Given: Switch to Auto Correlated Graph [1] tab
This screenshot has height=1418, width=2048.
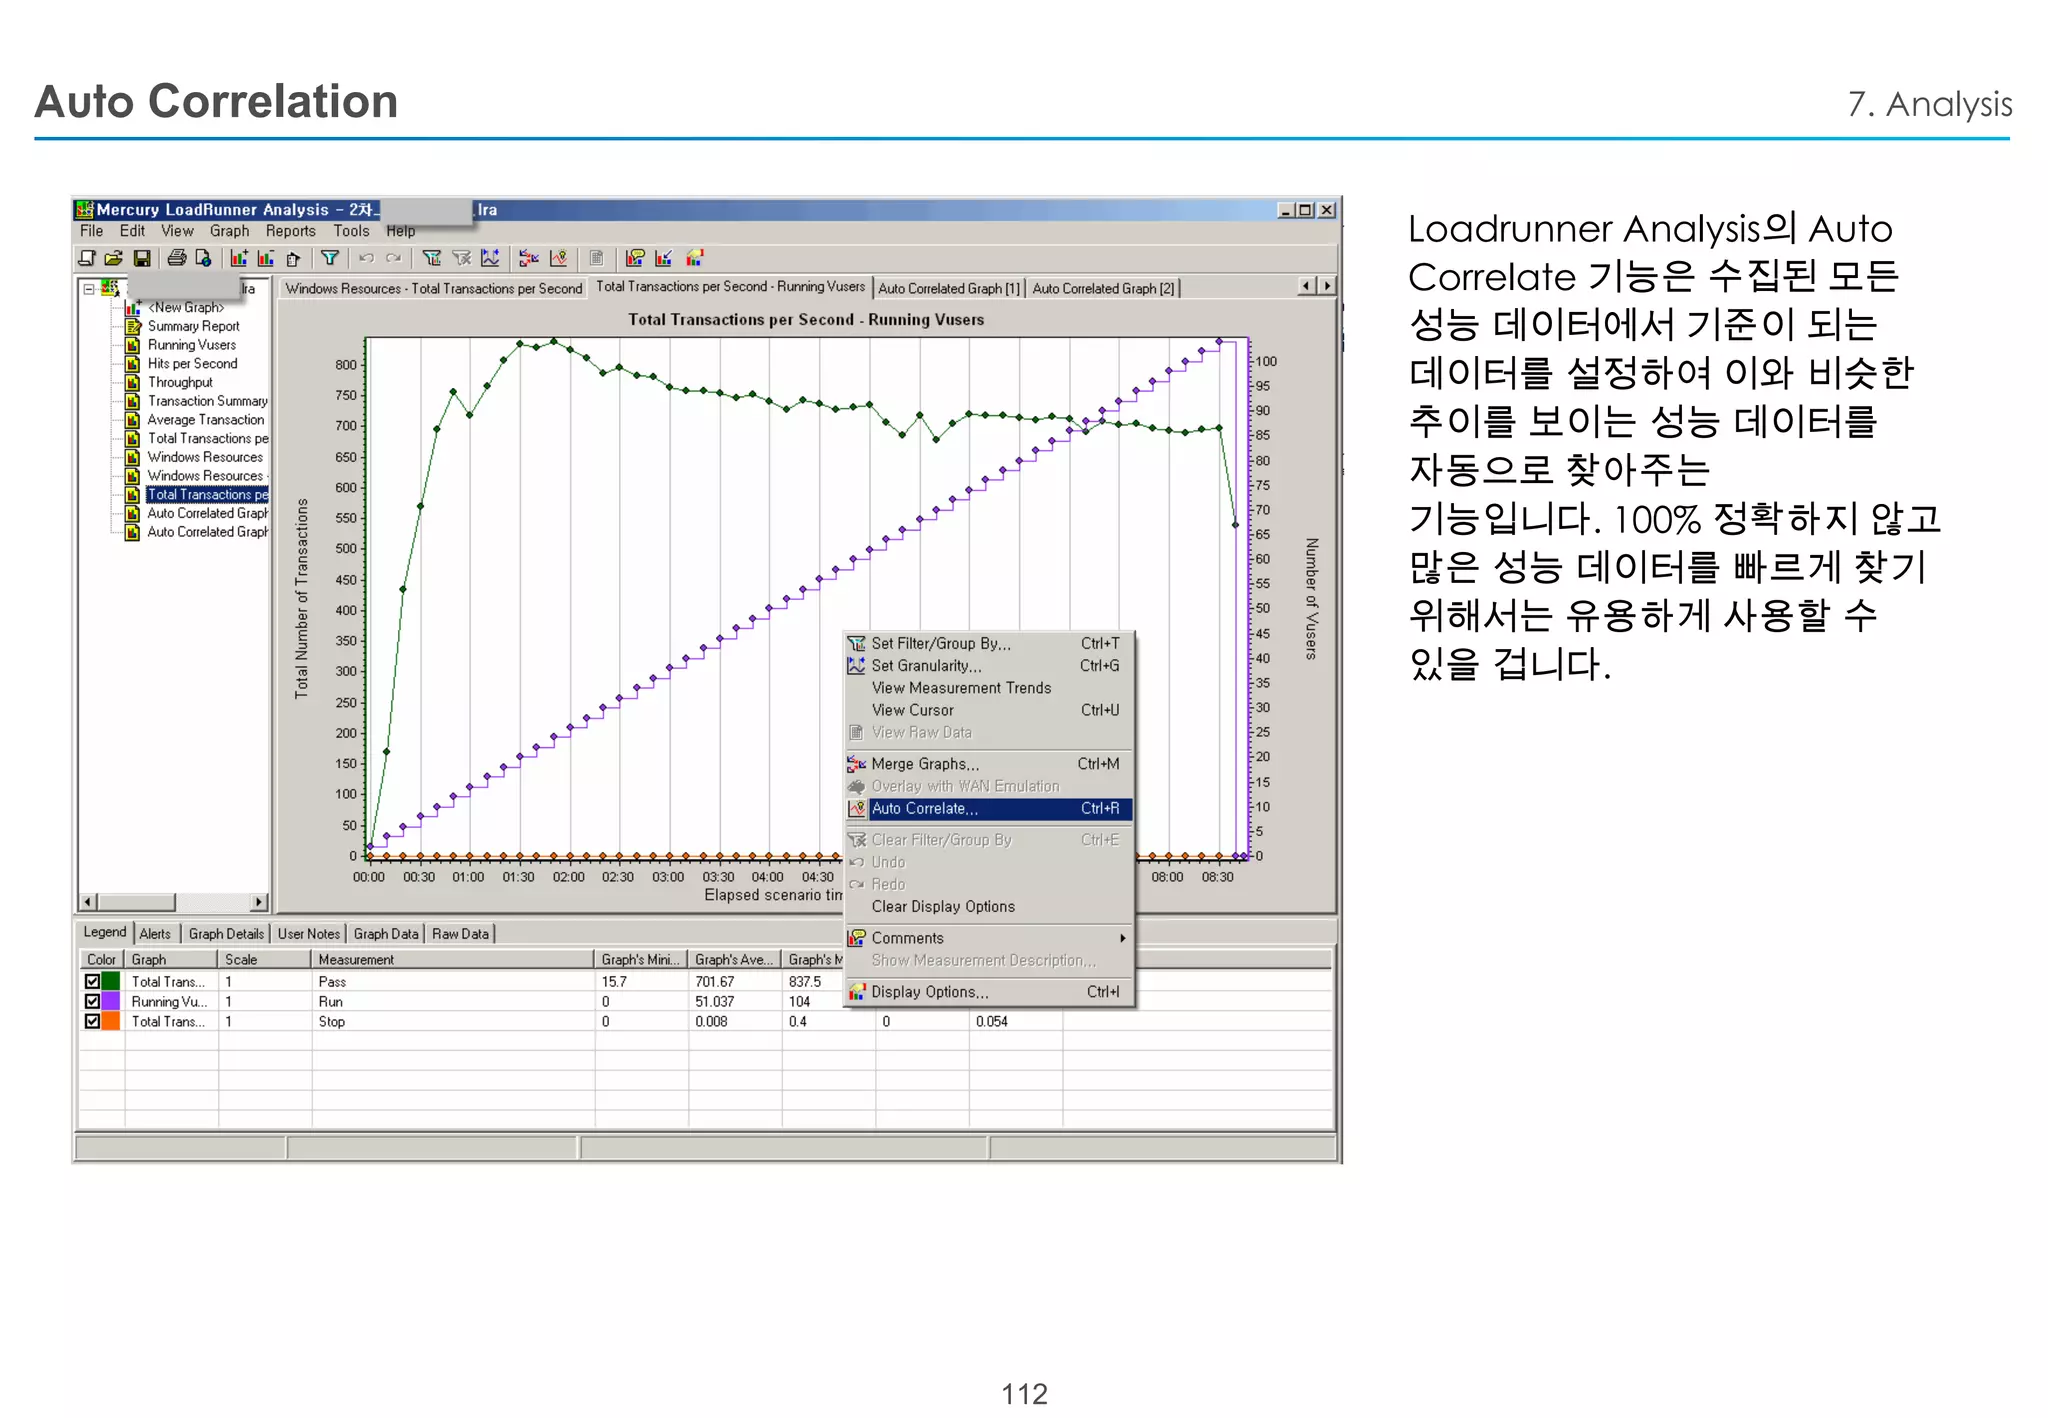Looking at the screenshot, I should click(949, 289).
